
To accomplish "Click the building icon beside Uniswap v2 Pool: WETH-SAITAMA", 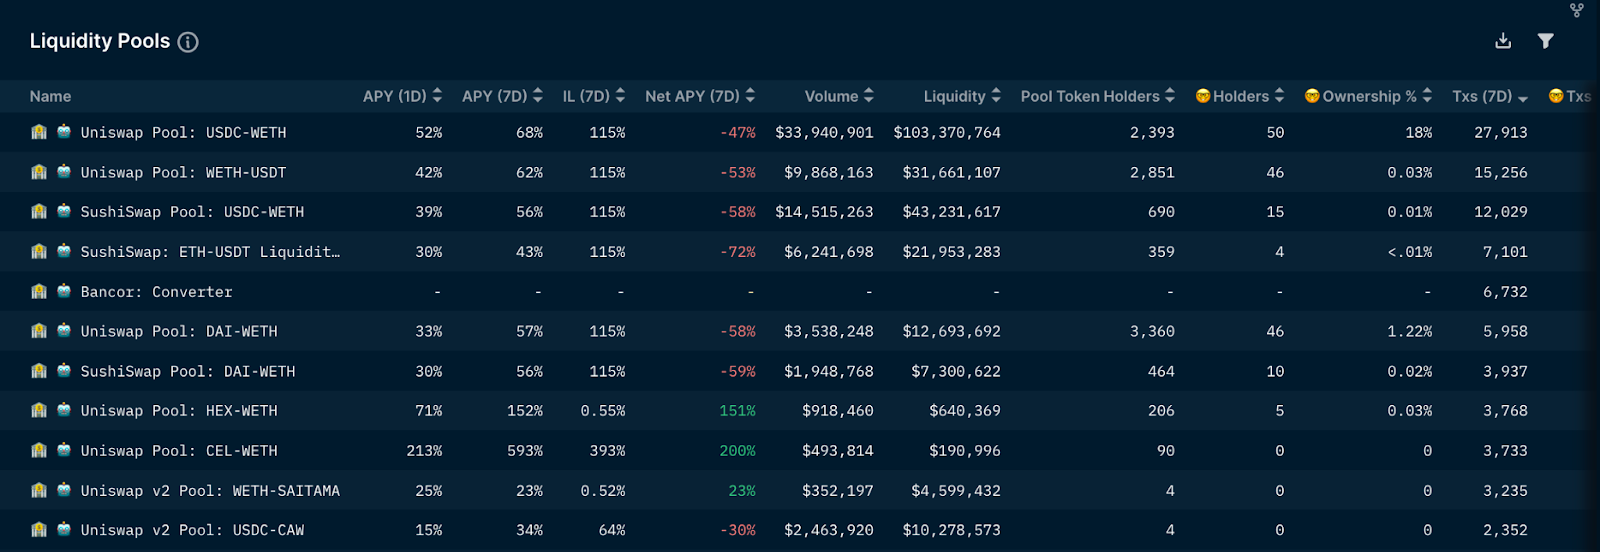I will tap(39, 490).
